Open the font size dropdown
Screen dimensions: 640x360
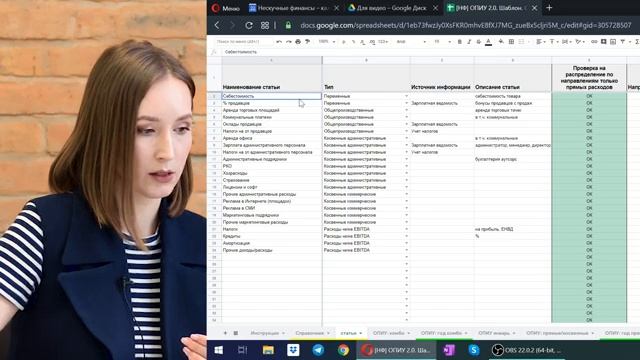coord(442,42)
